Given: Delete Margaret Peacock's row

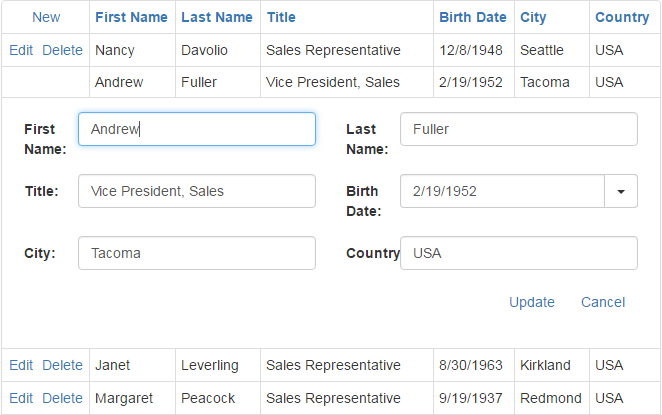Looking at the screenshot, I should (62, 398).
